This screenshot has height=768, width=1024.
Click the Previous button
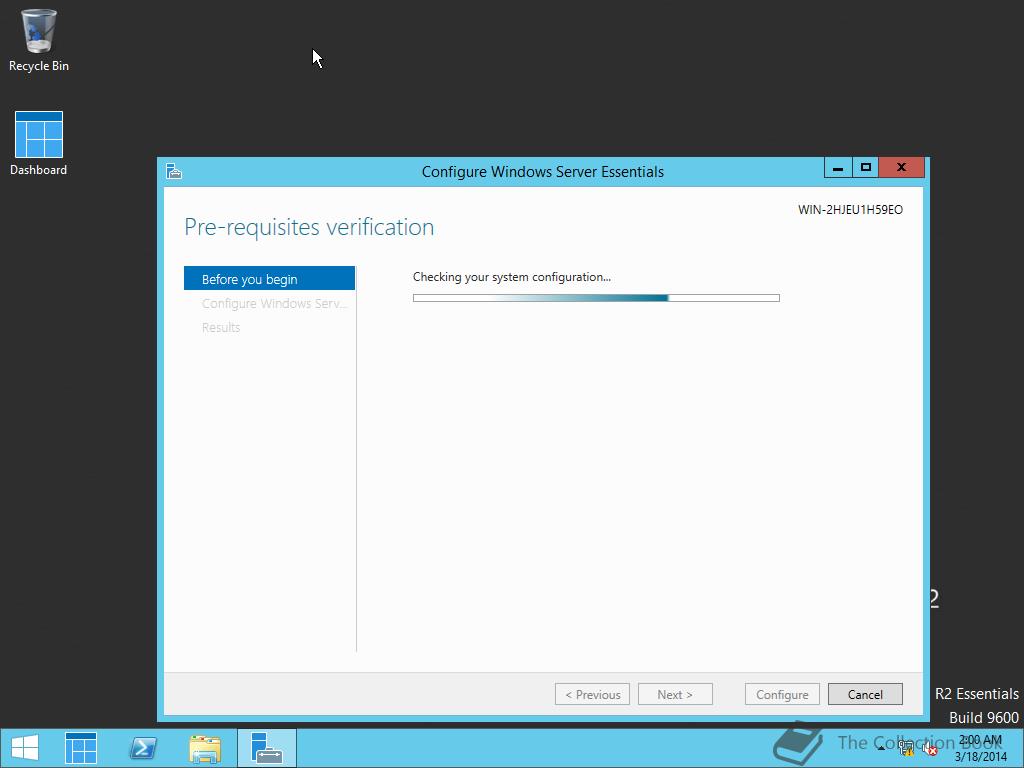point(592,694)
